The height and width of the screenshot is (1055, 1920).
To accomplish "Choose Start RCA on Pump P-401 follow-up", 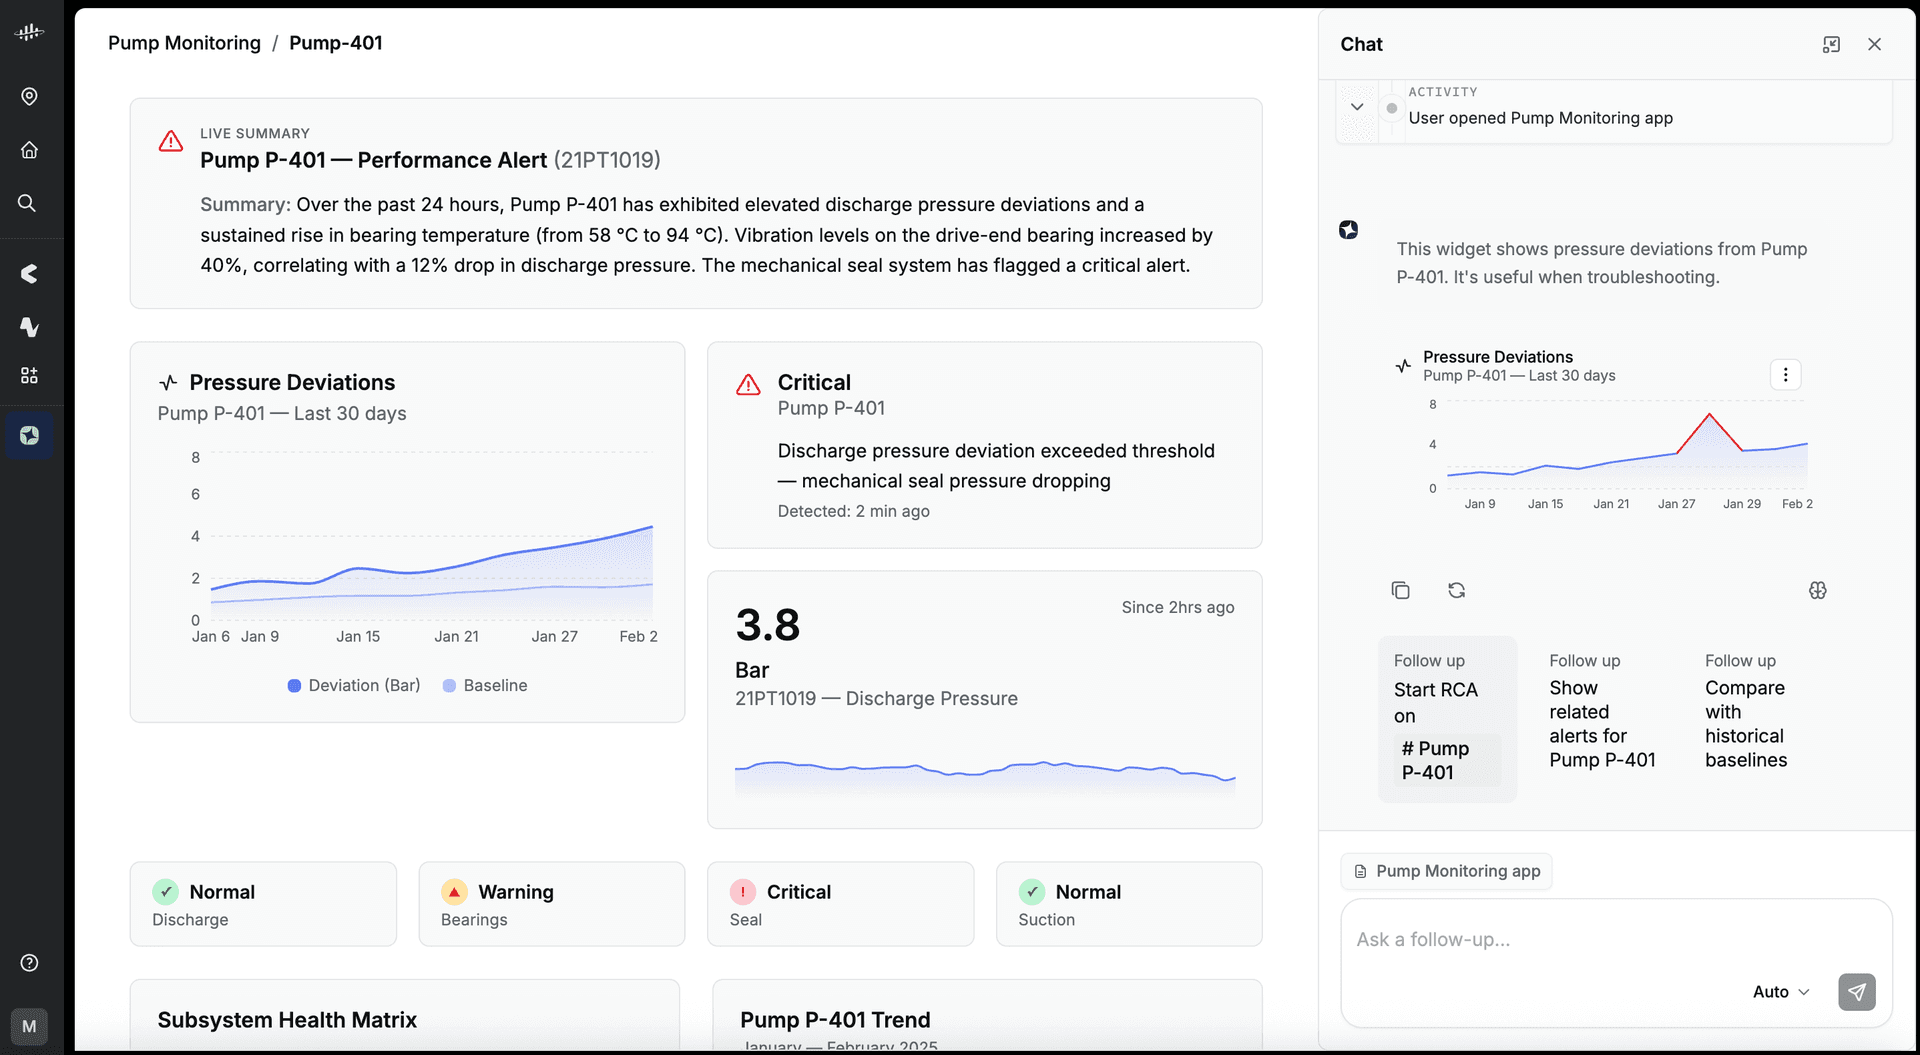I will tap(1447, 719).
